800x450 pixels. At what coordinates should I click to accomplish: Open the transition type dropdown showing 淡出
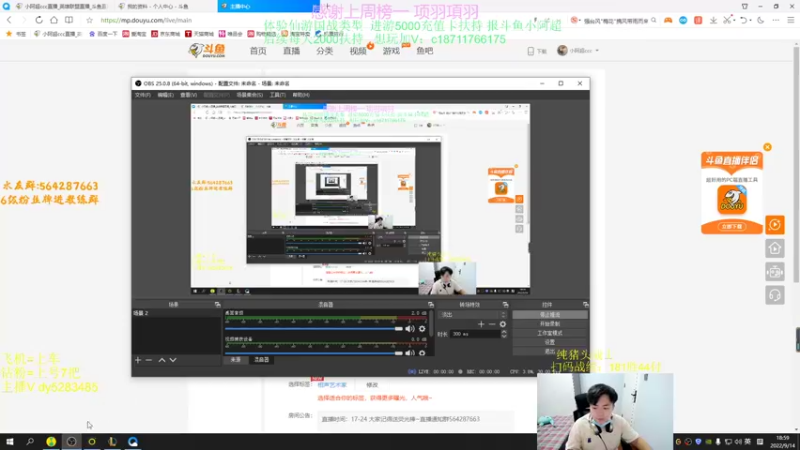[472, 315]
